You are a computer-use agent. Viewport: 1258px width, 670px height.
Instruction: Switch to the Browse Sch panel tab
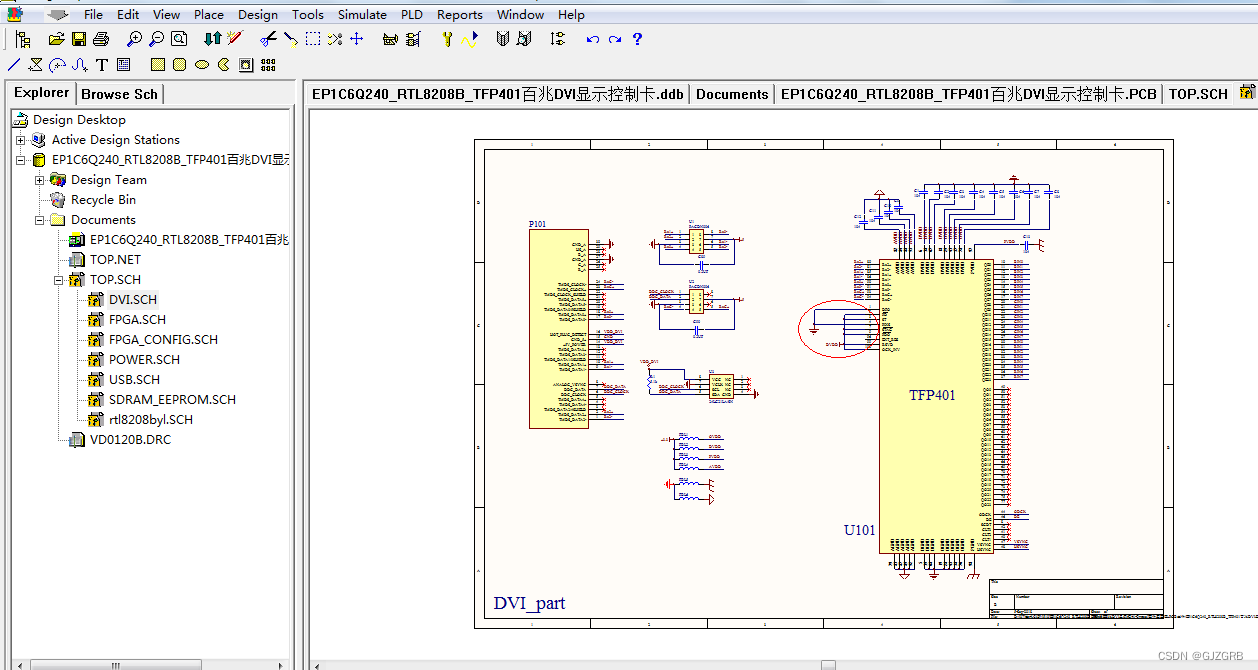[x=119, y=93]
